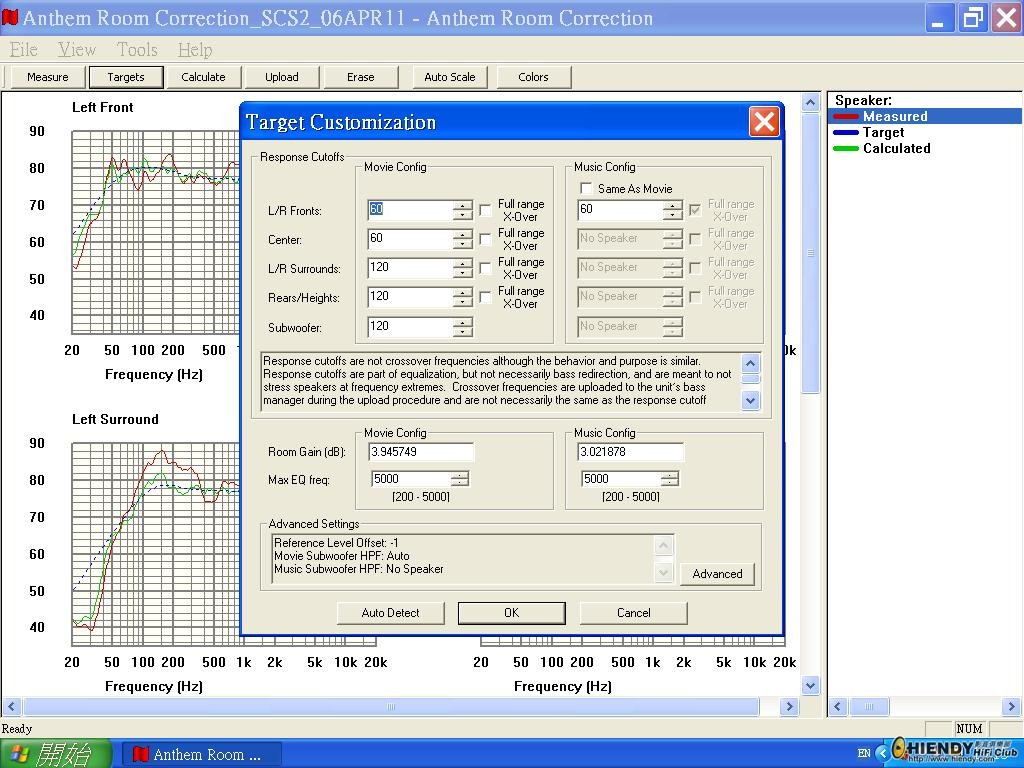Screen dimensions: 1024x768
Task: Click the Music Config Max EQ freq field
Action: point(621,479)
